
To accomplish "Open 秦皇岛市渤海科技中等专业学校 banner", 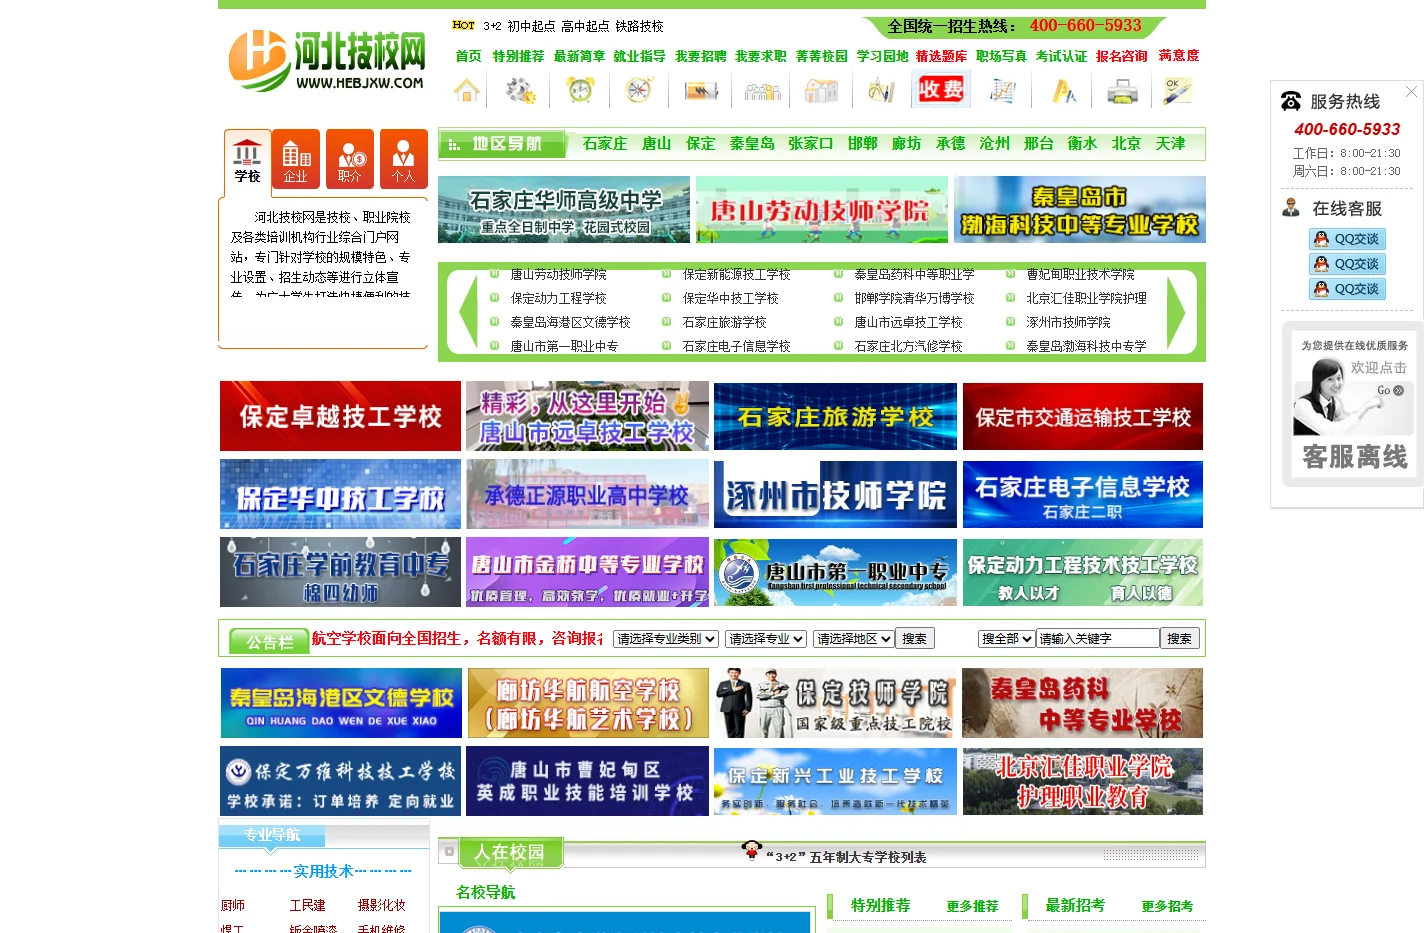I will coord(1080,210).
